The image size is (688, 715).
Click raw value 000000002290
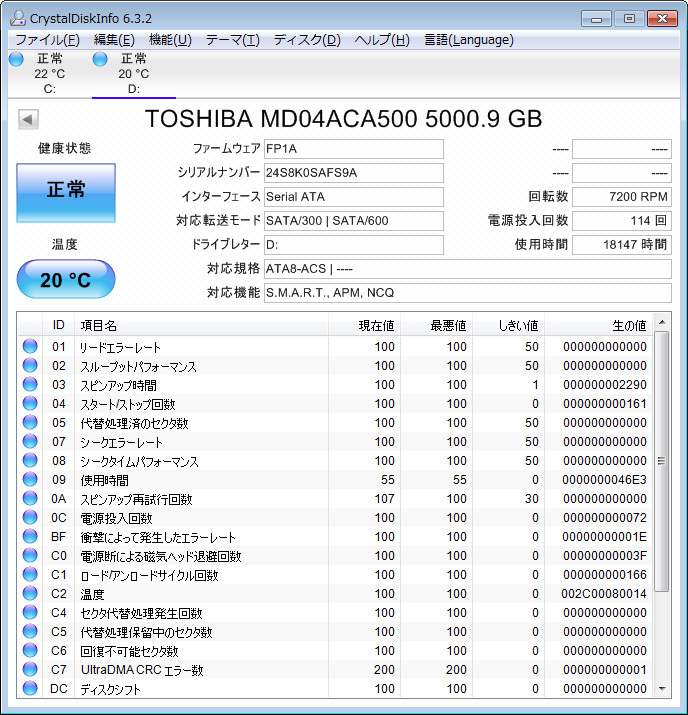(x=605, y=385)
